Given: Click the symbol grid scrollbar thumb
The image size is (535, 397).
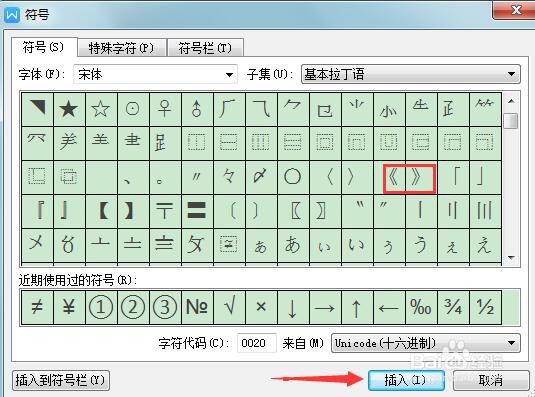Looking at the screenshot, I should tap(511, 121).
